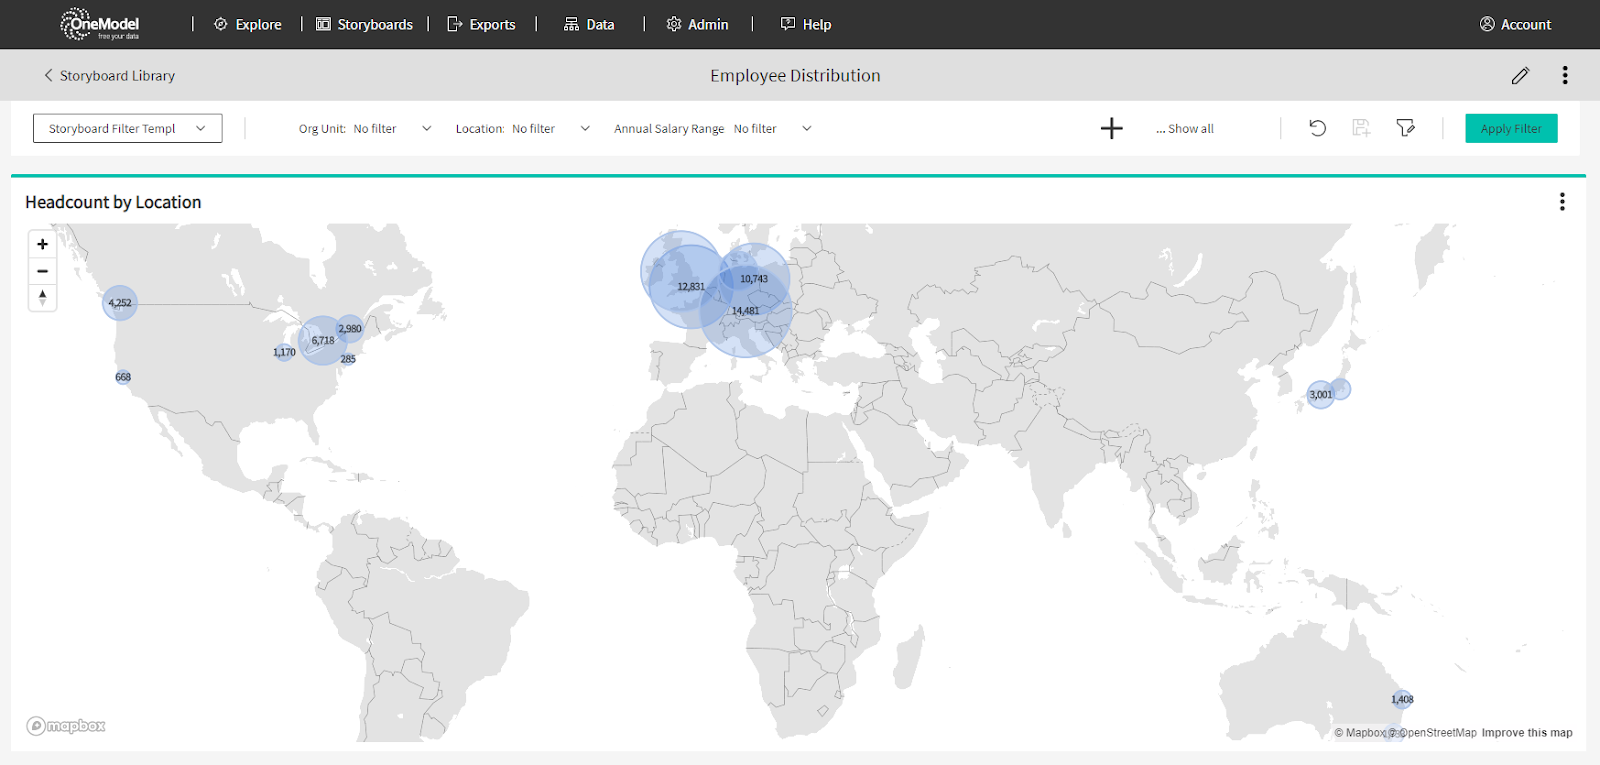Click the plus icon to add filter
The width and height of the screenshot is (1600, 765).
click(x=1111, y=129)
